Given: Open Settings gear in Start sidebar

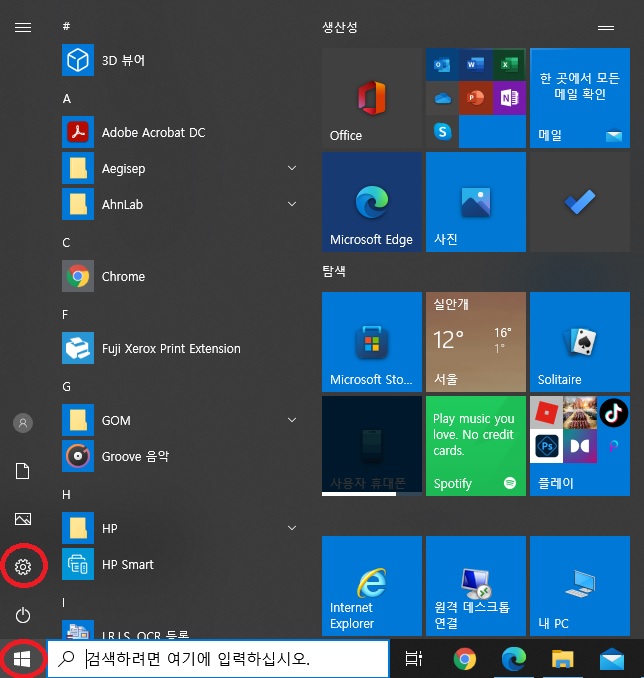Looking at the screenshot, I should pyautogui.click(x=23, y=566).
